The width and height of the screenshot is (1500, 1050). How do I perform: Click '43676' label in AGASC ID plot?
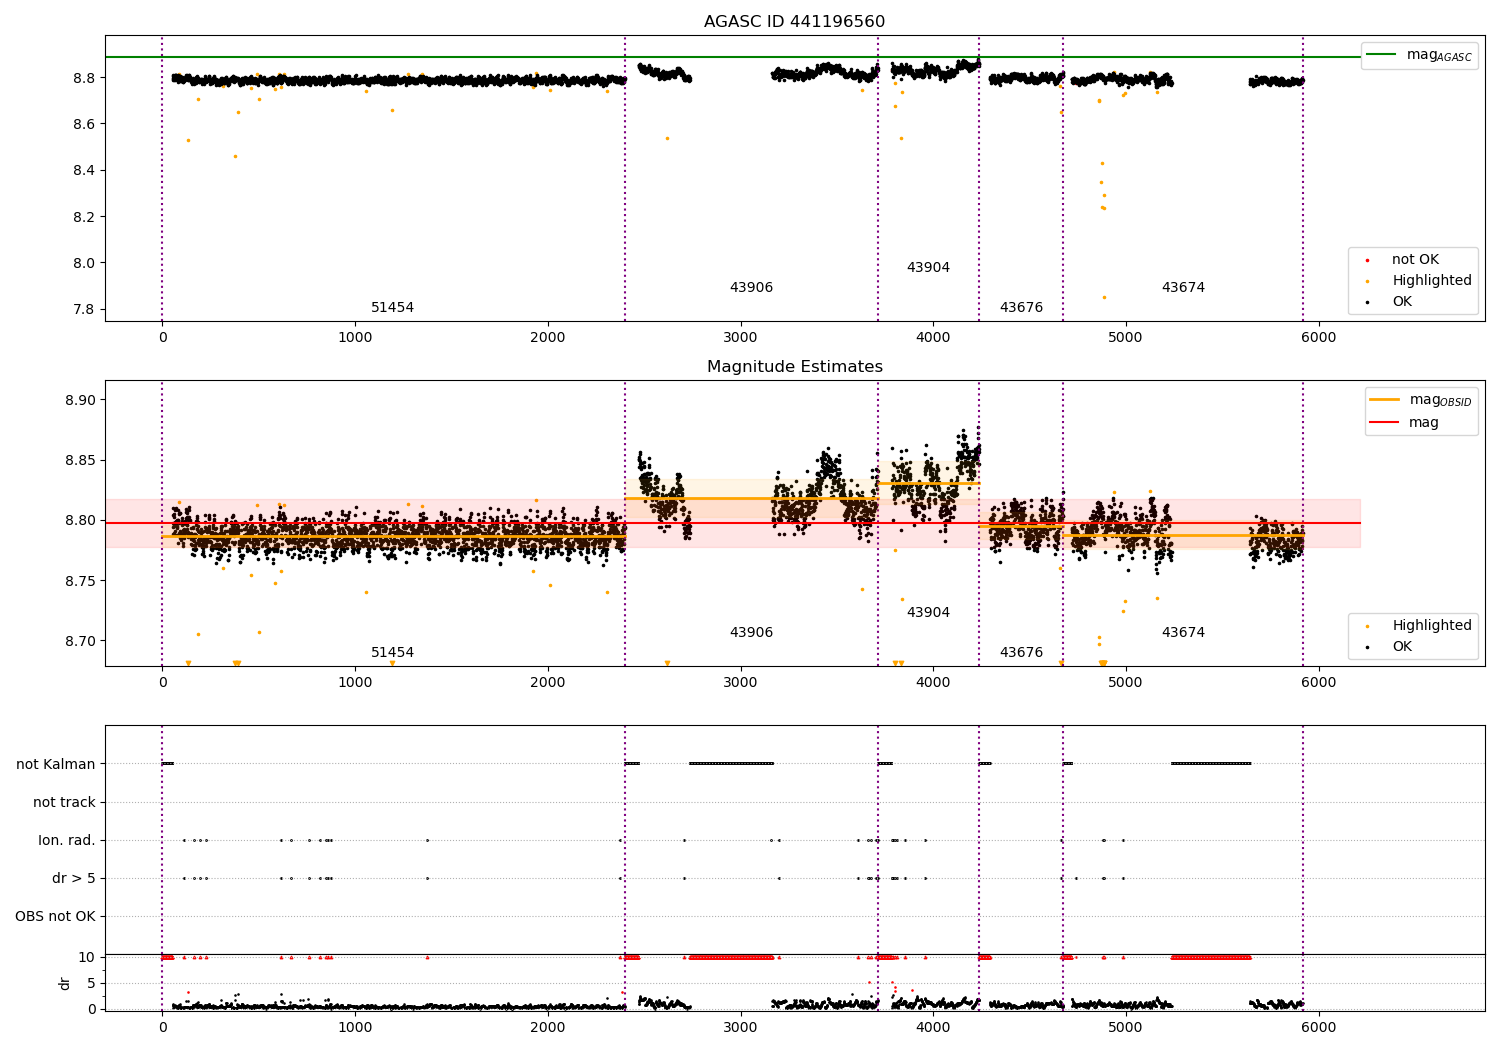(x=1021, y=307)
